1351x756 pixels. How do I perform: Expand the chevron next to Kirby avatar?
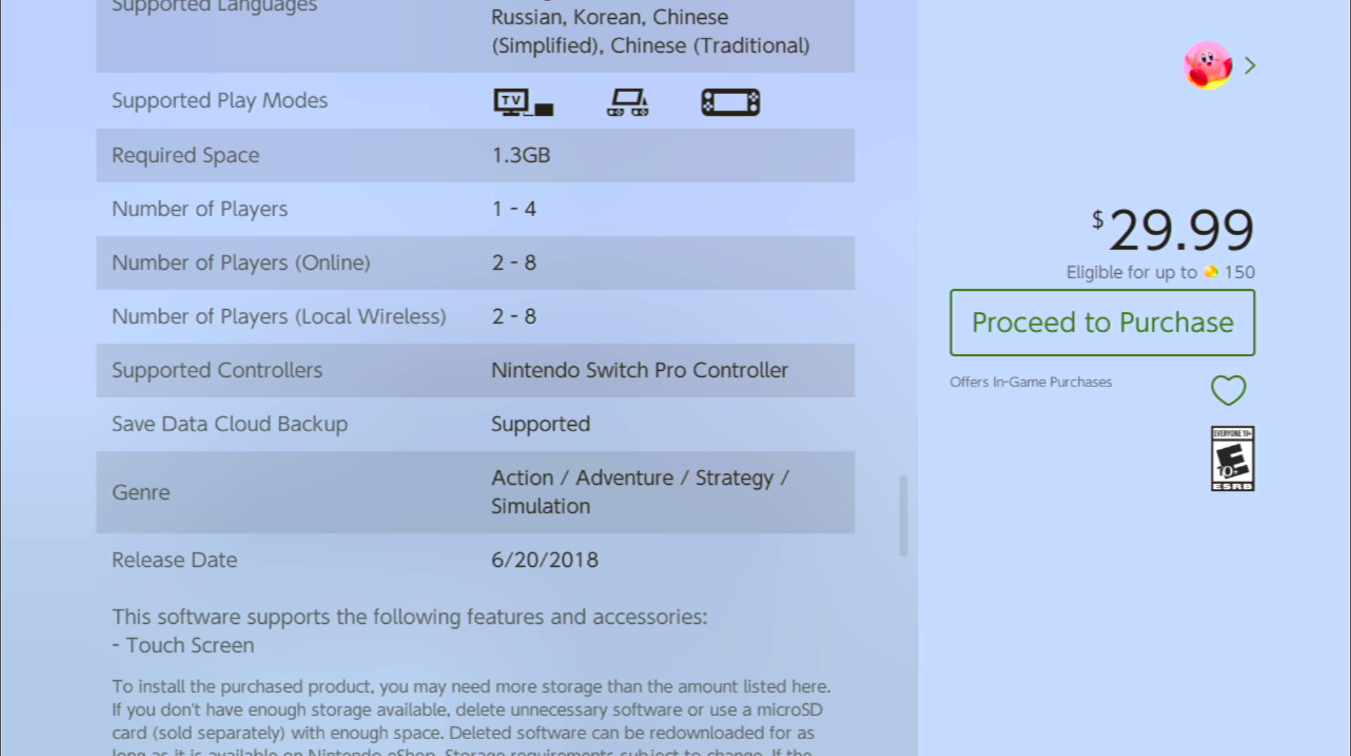(x=1250, y=66)
